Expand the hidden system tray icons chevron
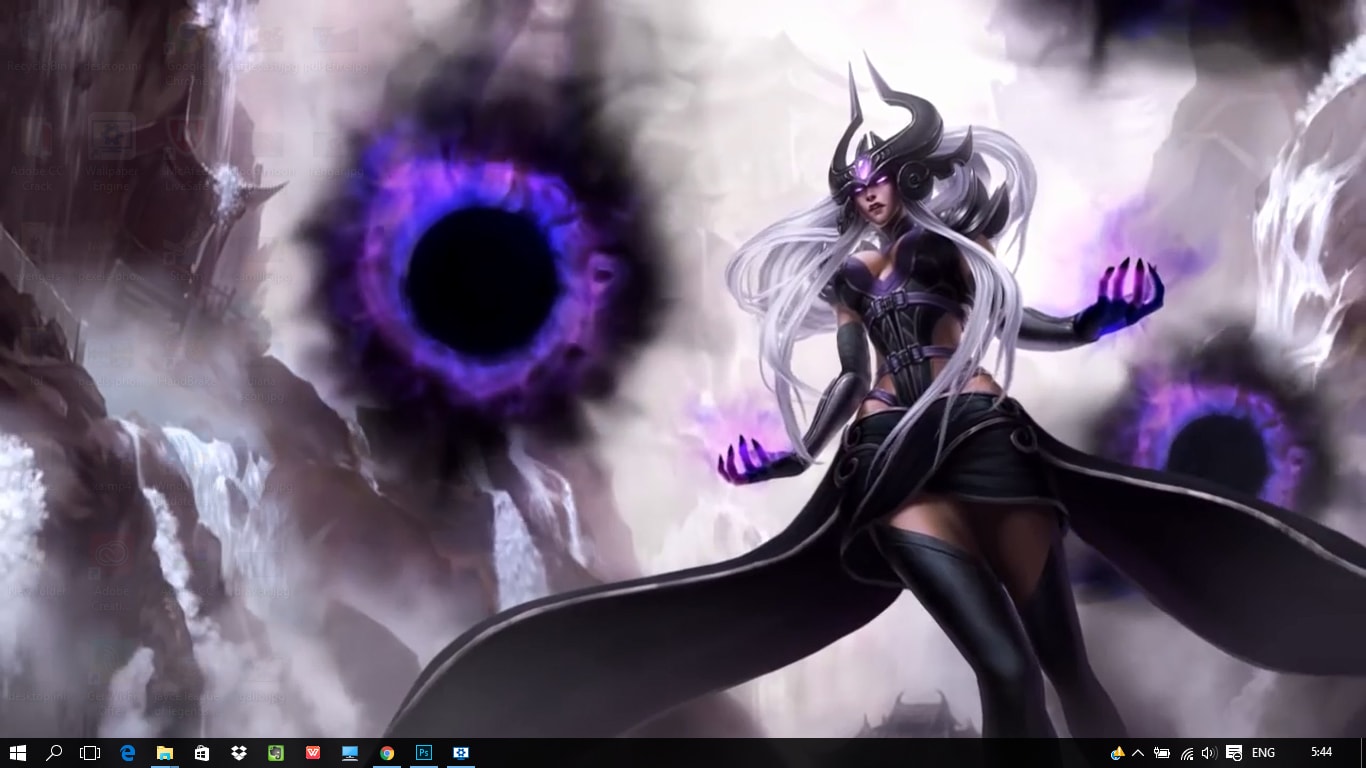Image resolution: width=1366 pixels, height=768 pixels. click(x=1138, y=753)
